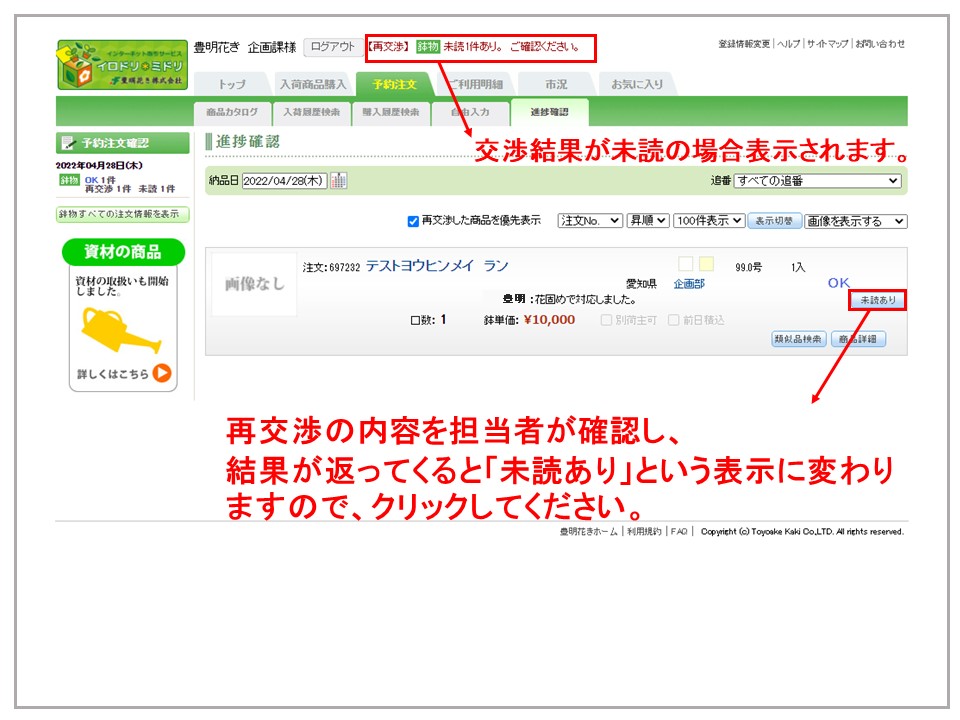
Task: Click the yellow watering can image
Action: point(121,332)
